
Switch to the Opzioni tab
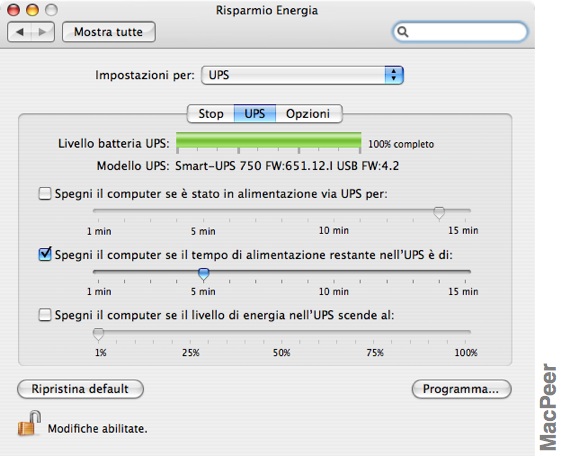click(x=308, y=114)
